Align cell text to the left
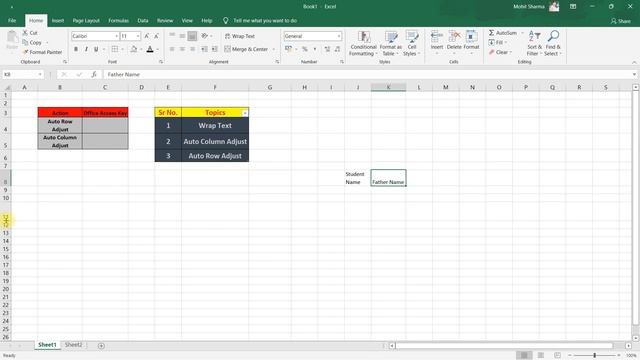This screenshot has height=360, width=640. click(172, 49)
